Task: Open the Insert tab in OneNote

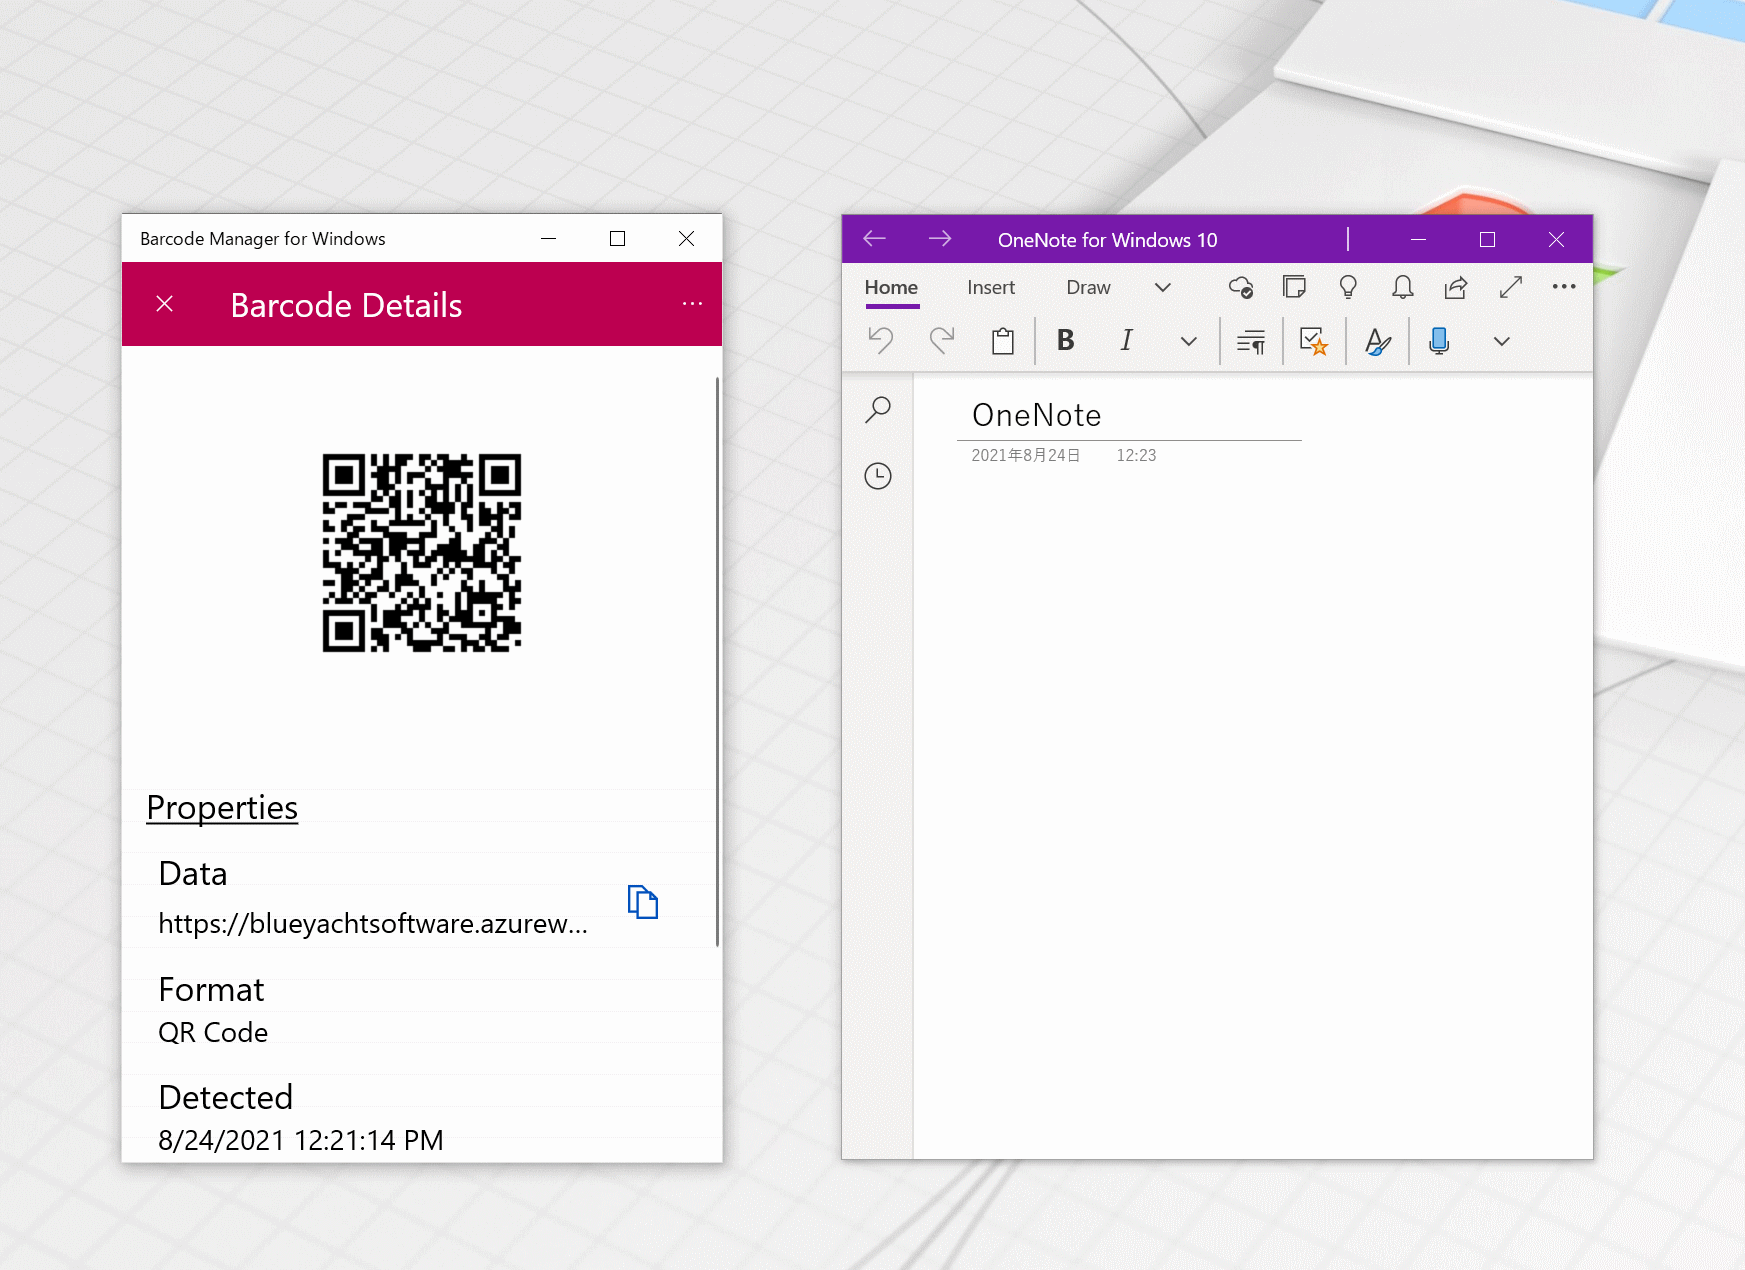Action: pyautogui.click(x=991, y=288)
